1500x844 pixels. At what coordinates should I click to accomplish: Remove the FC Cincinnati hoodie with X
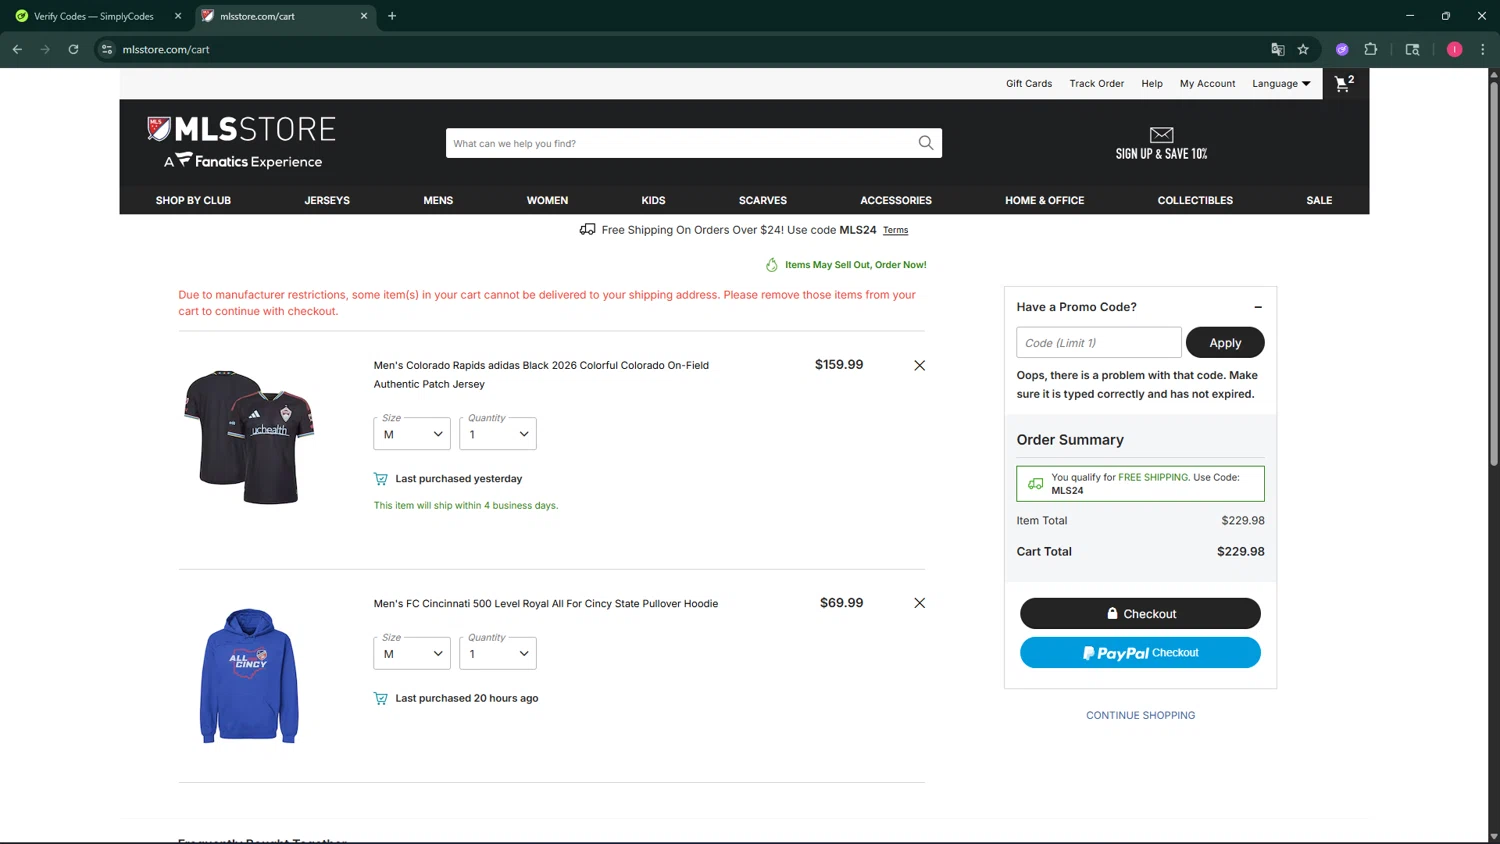919,603
